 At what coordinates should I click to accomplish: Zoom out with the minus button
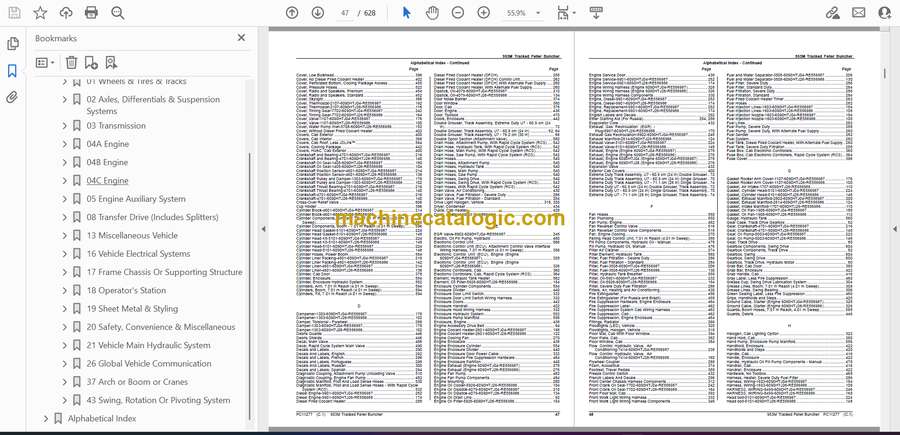coord(457,13)
